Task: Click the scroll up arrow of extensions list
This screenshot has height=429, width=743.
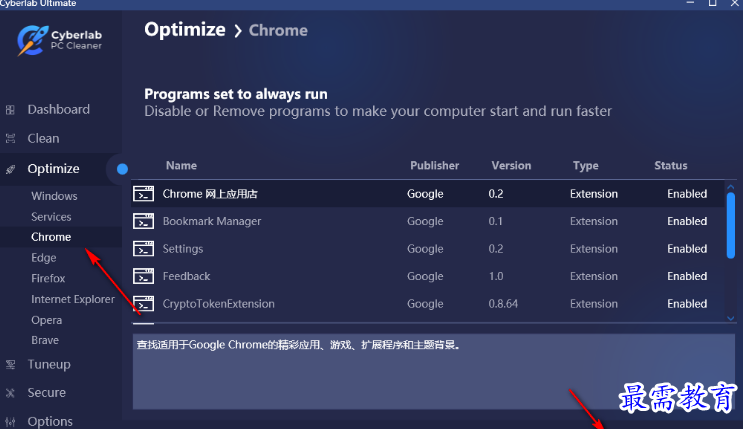Action: (730, 187)
